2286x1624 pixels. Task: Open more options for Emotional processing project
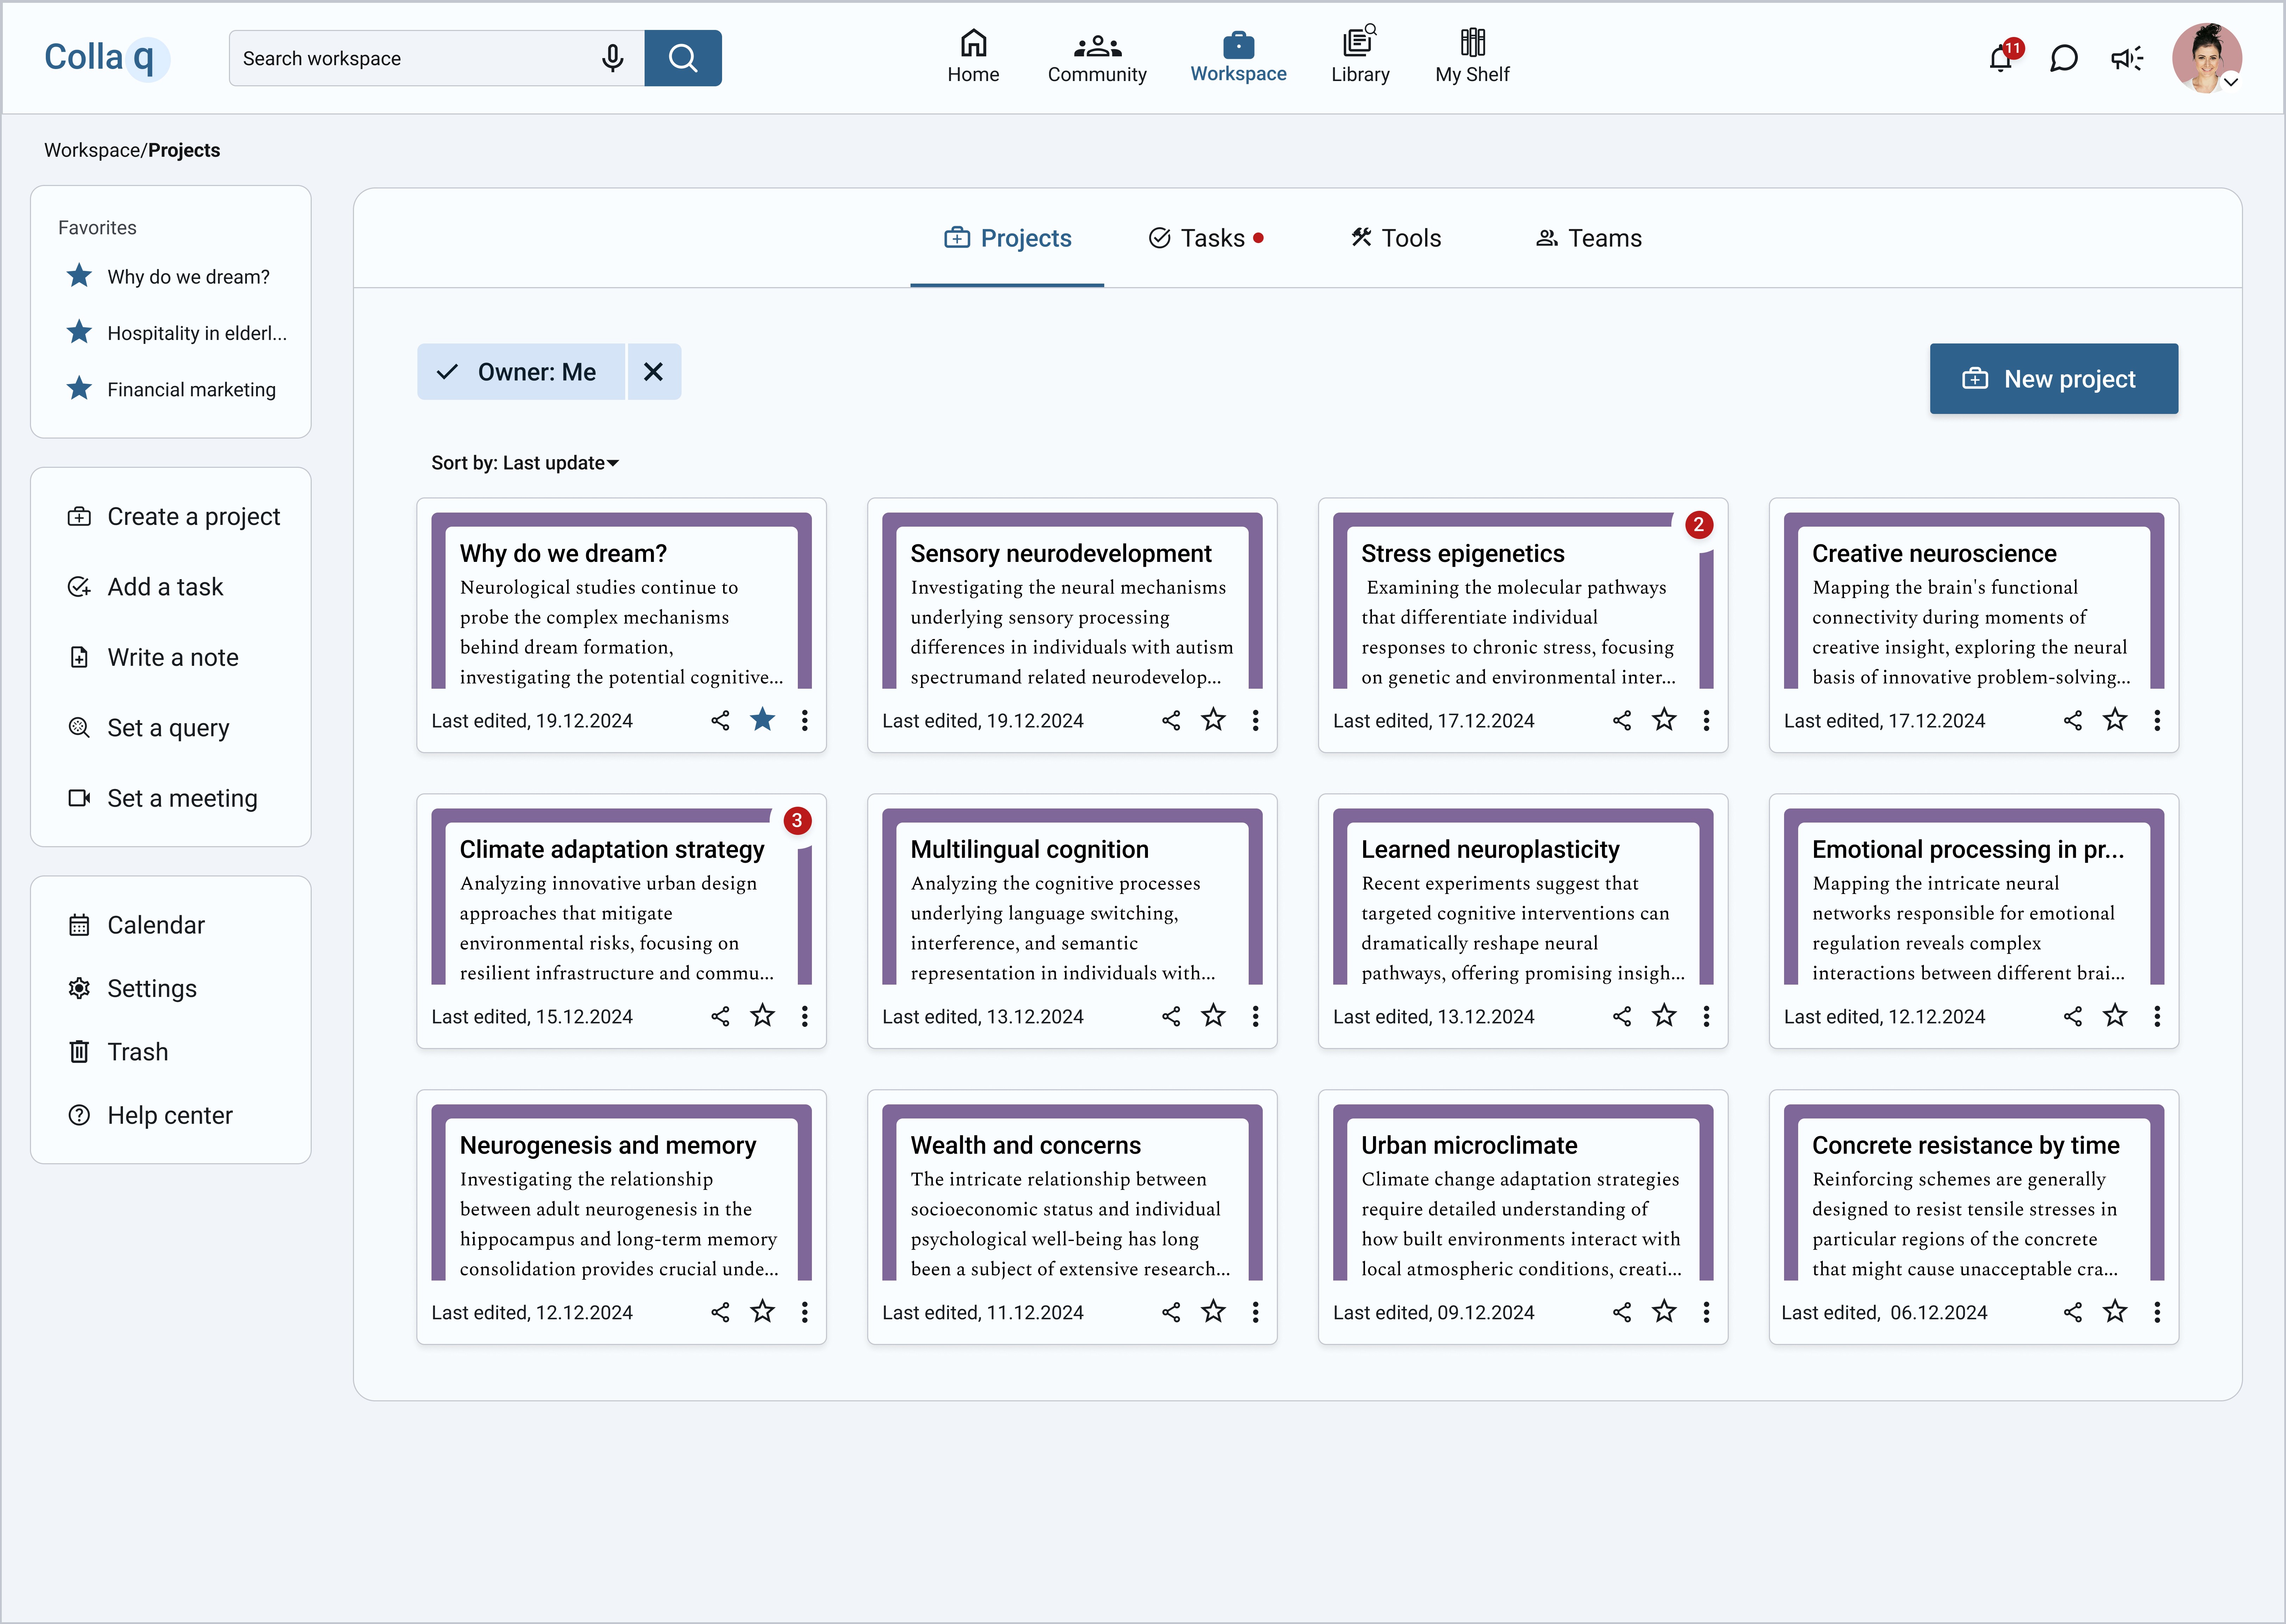pos(2157,1016)
